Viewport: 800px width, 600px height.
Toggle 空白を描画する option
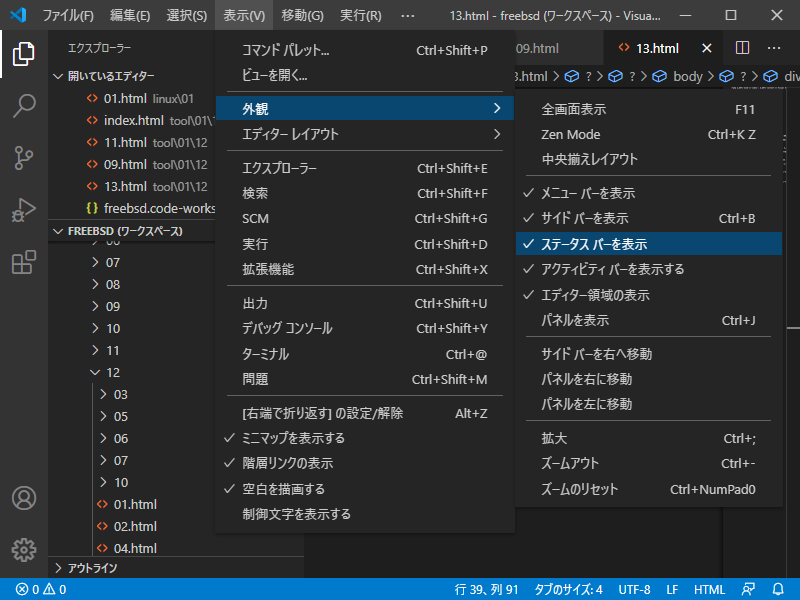coord(364,489)
